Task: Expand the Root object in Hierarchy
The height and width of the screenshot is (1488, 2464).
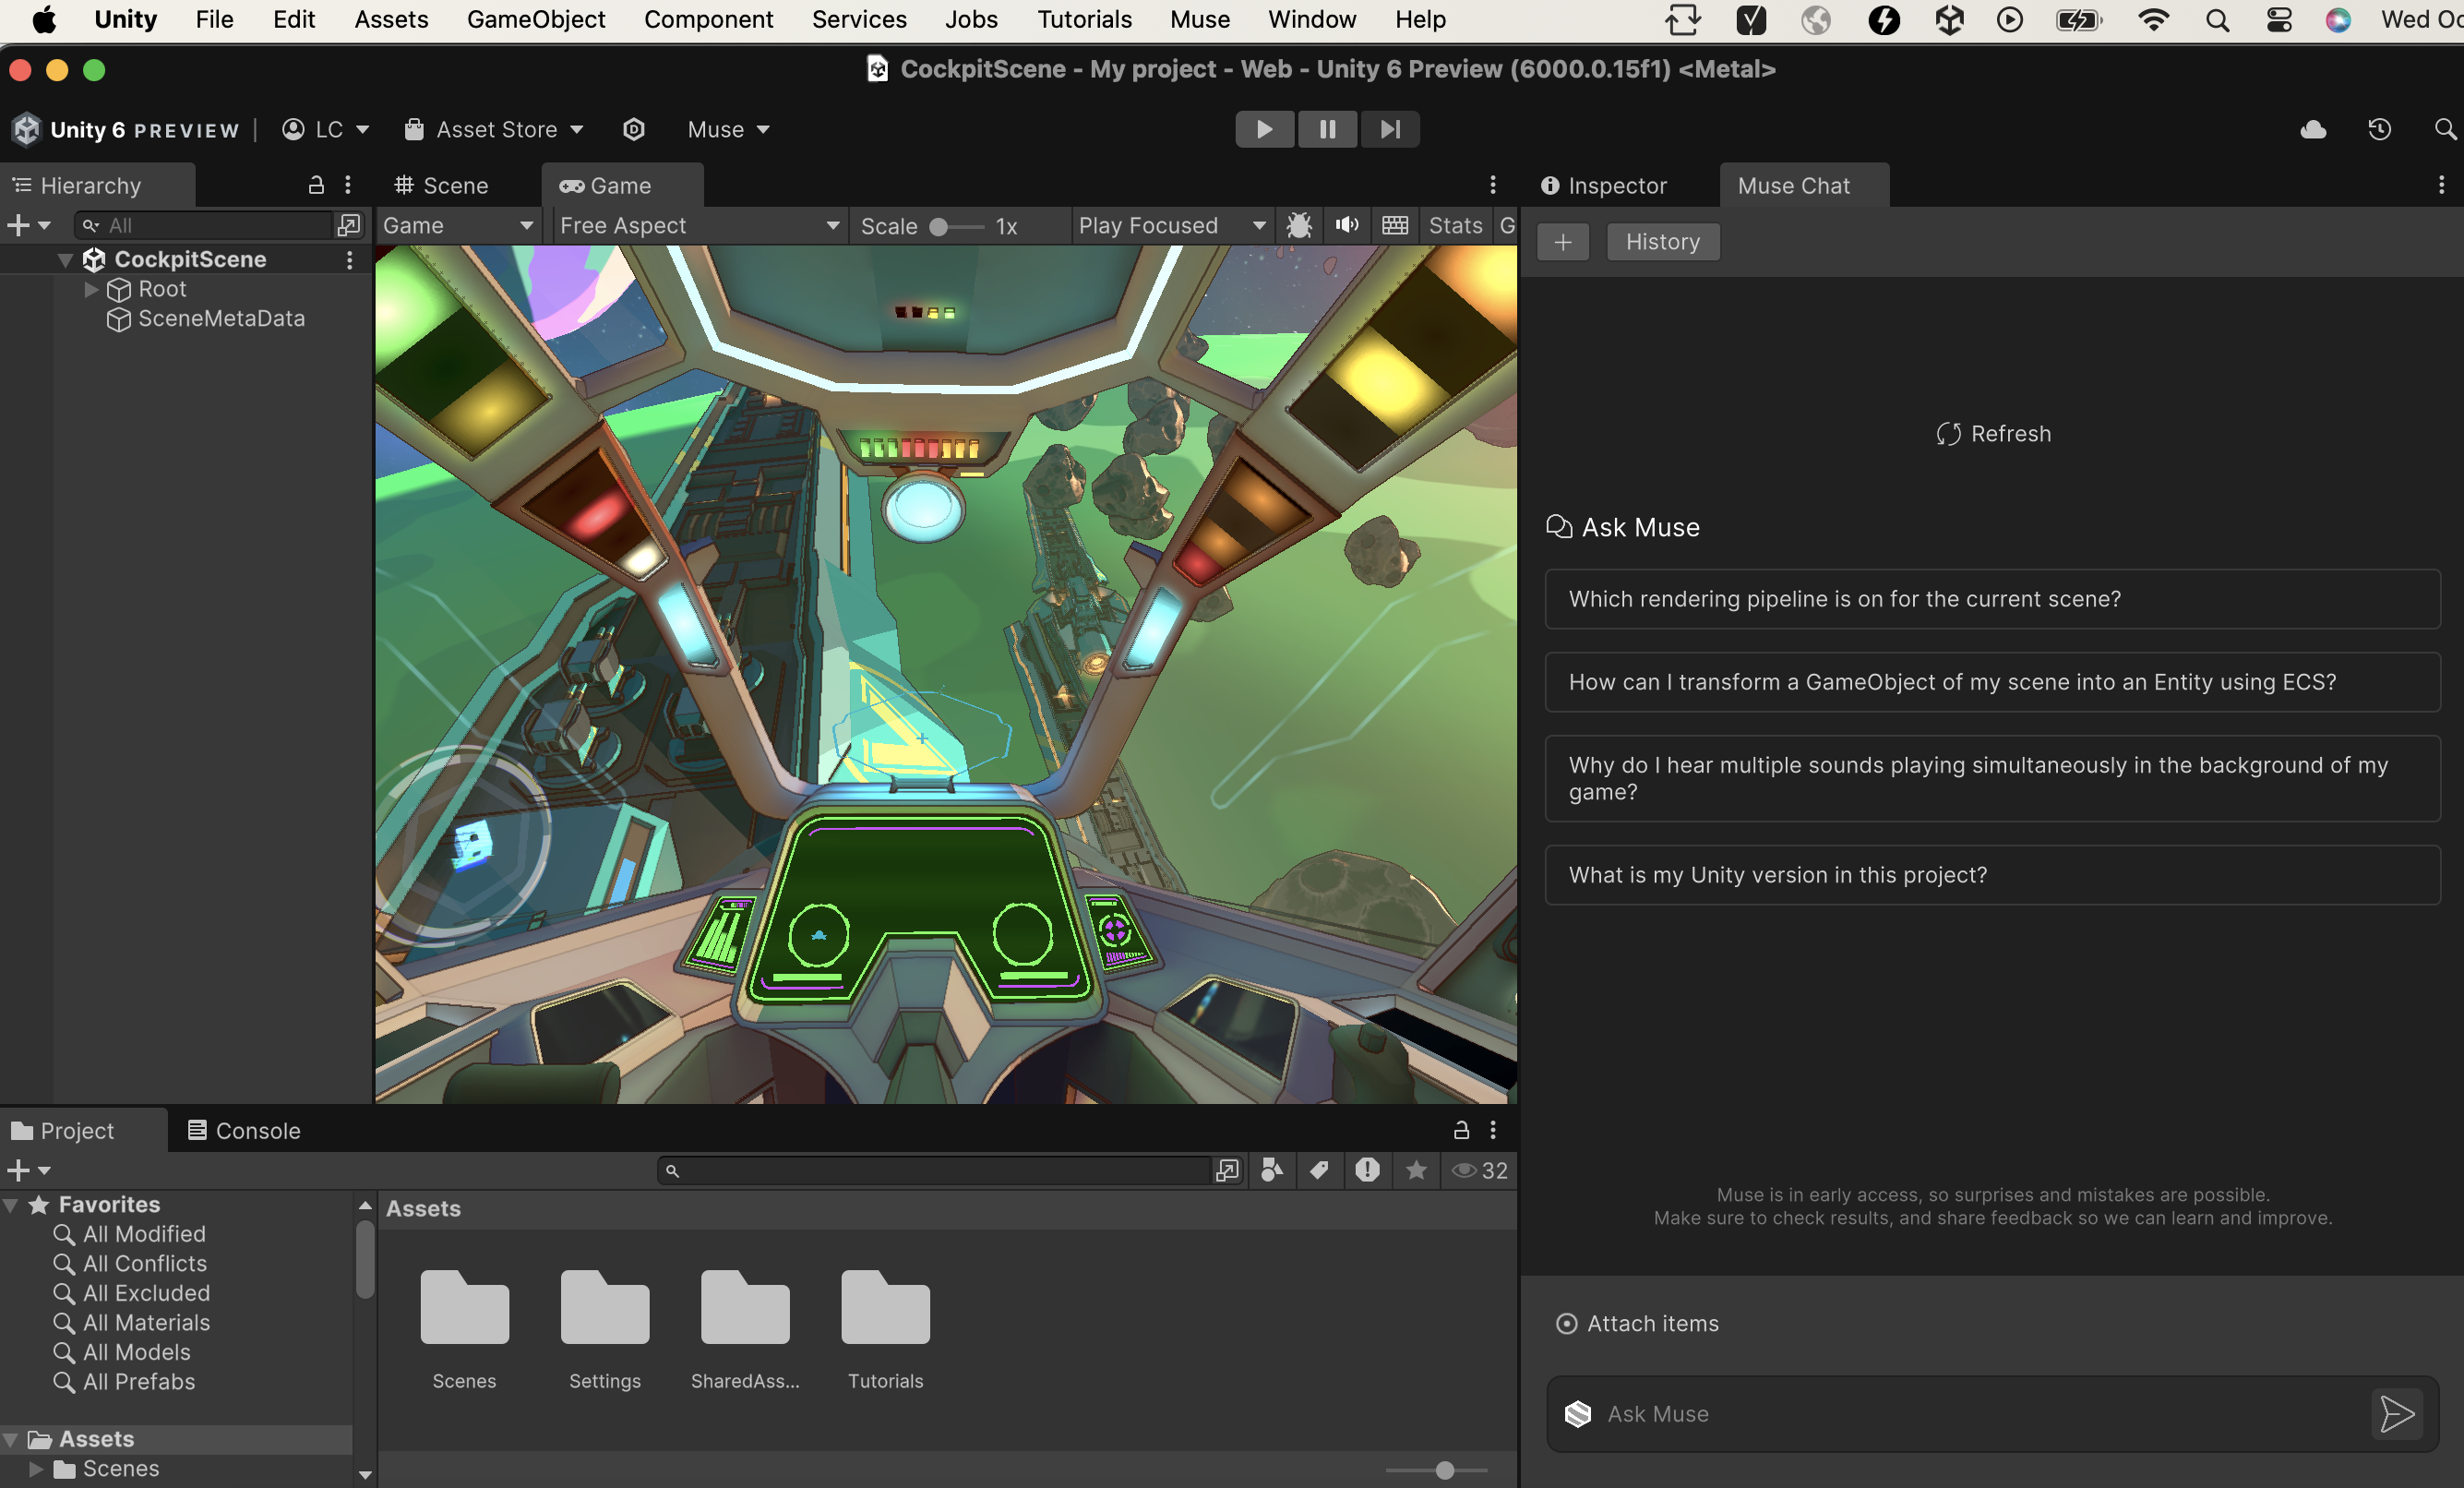Action: (91, 289)
